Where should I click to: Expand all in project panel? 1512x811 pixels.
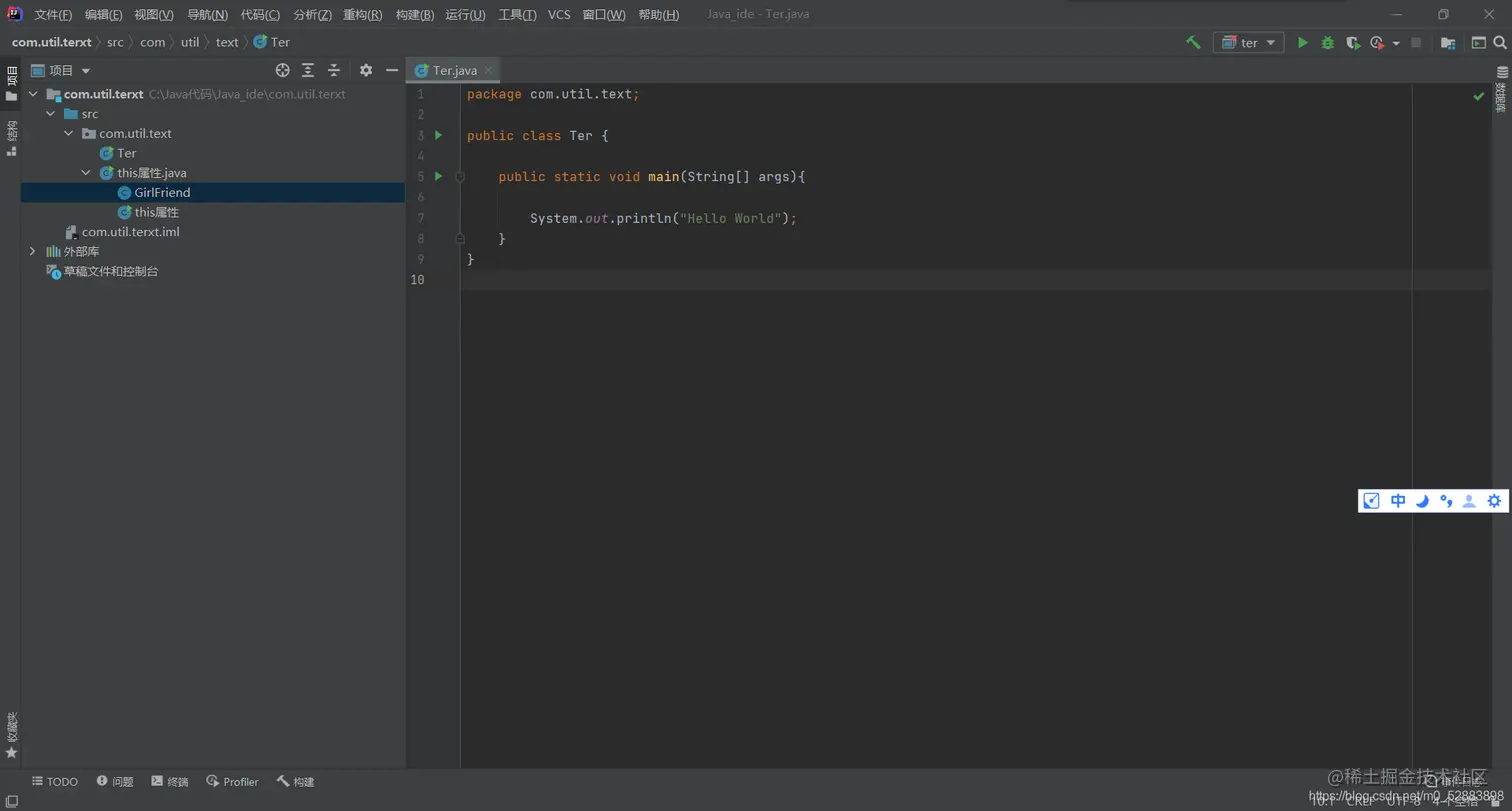pos(308,70)
